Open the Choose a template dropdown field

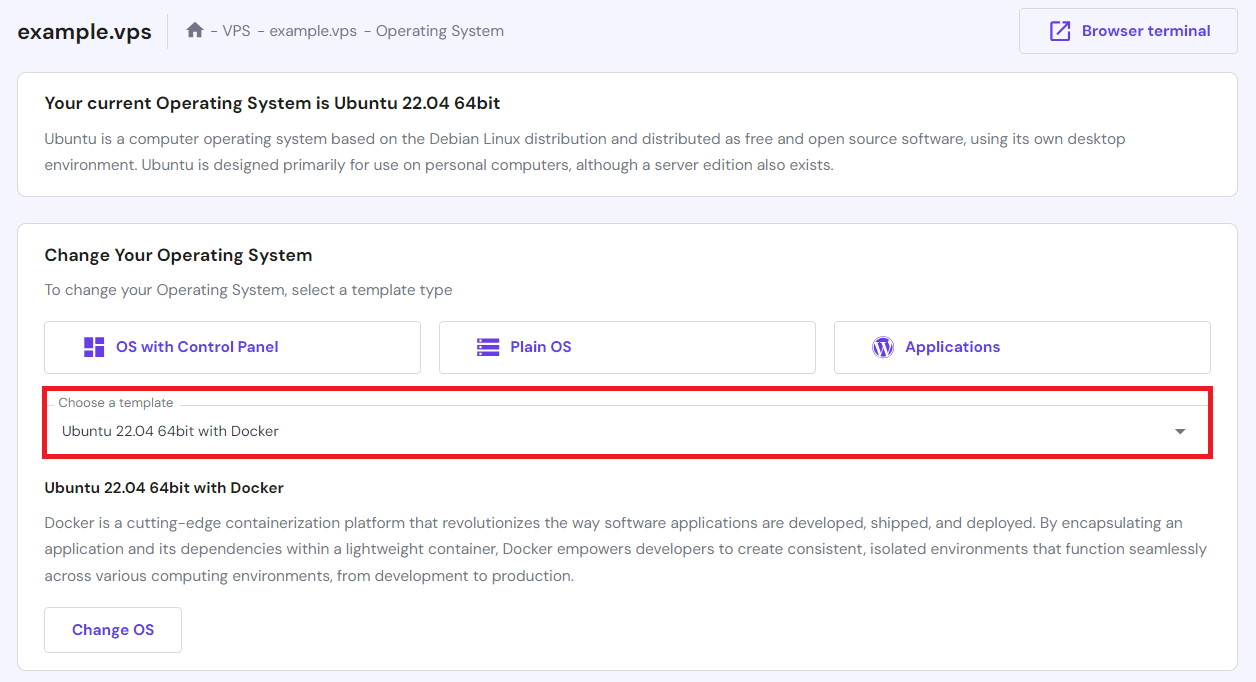click(x=600, y=432)
